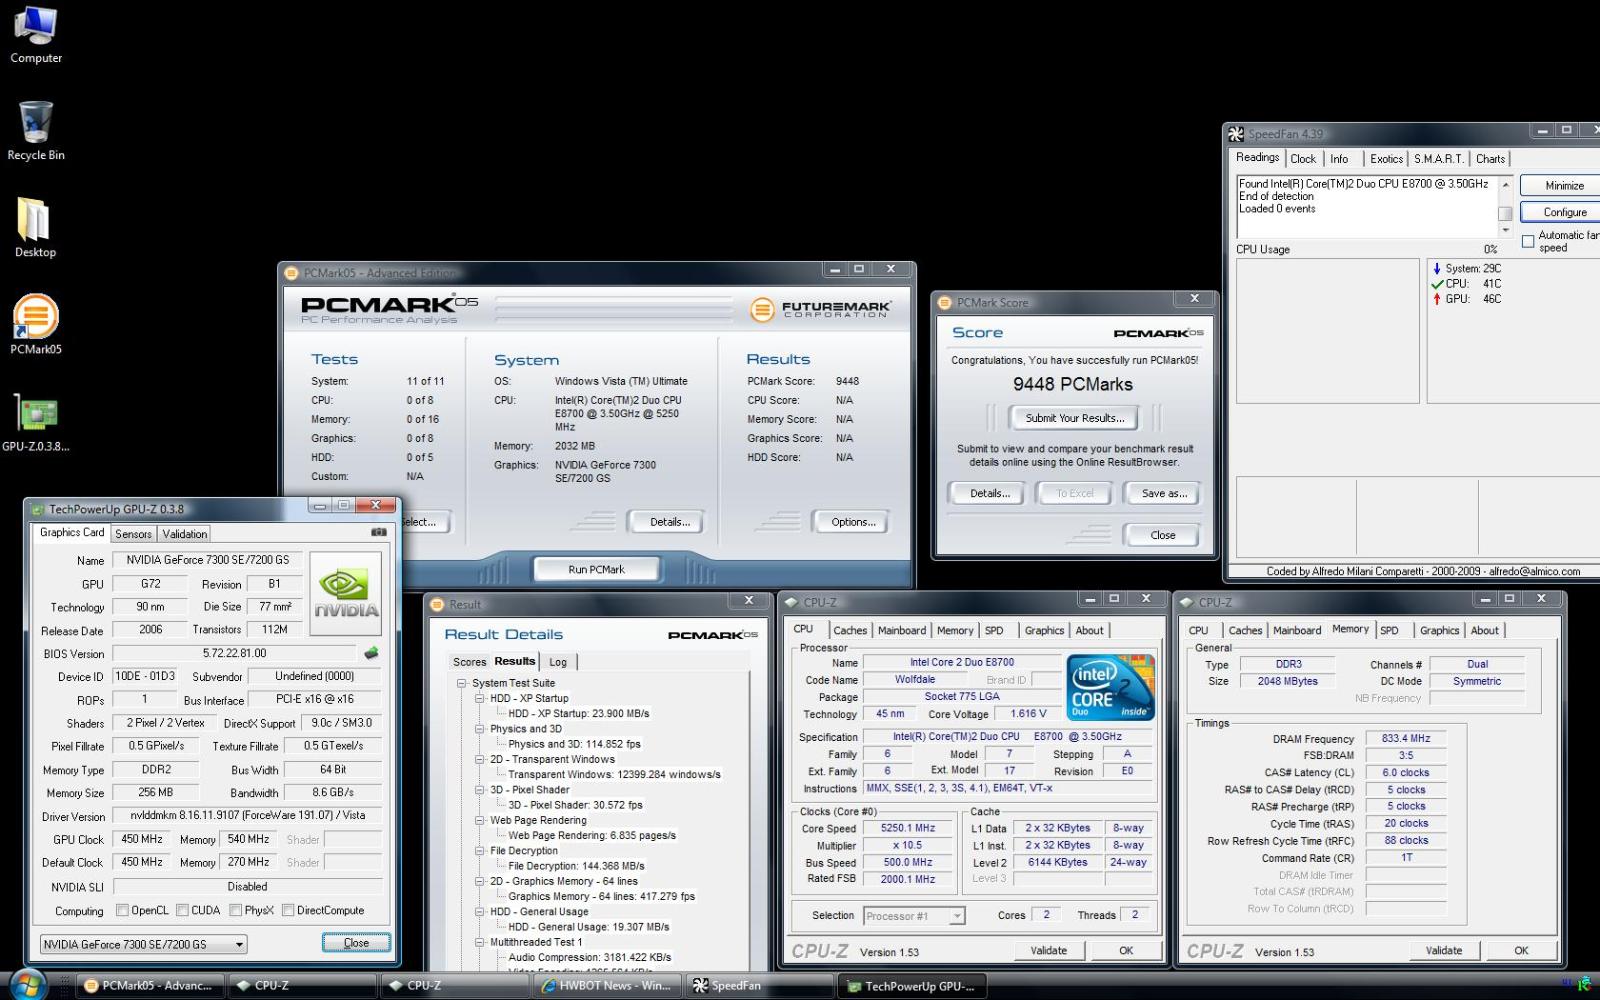Collapse the 2D - Transparent Windows node
The width and height of the screenshot is (1600, 1000).
click(480, 760)
